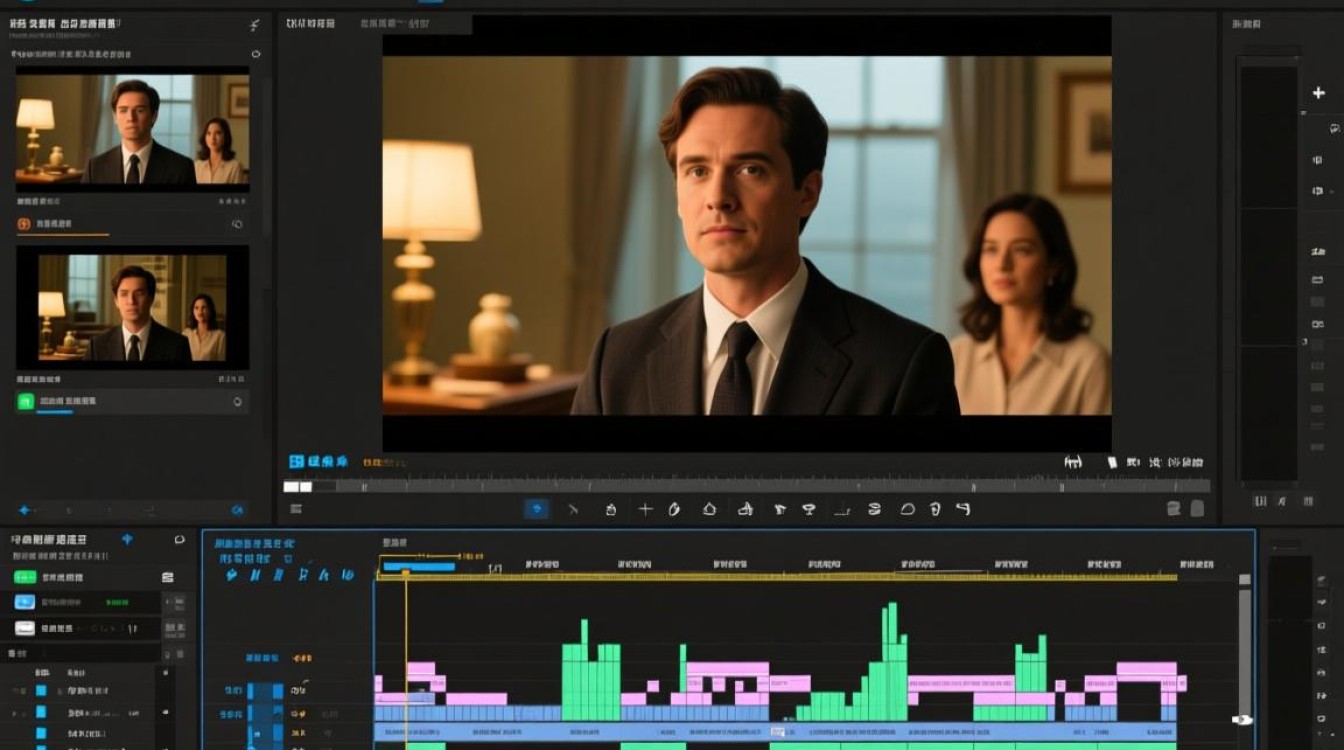Click the green icon under the second thumbnail
This screenshot has height=750, width=1344.
26,401
